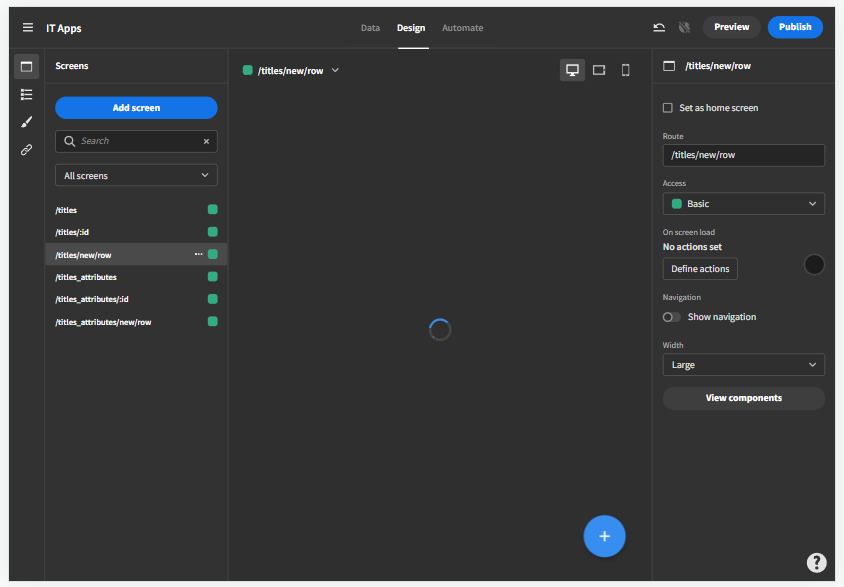Select the Screens panel icon in left sidebar
The height and width of the screenshot is (587, 844).
tap(26, 66)
